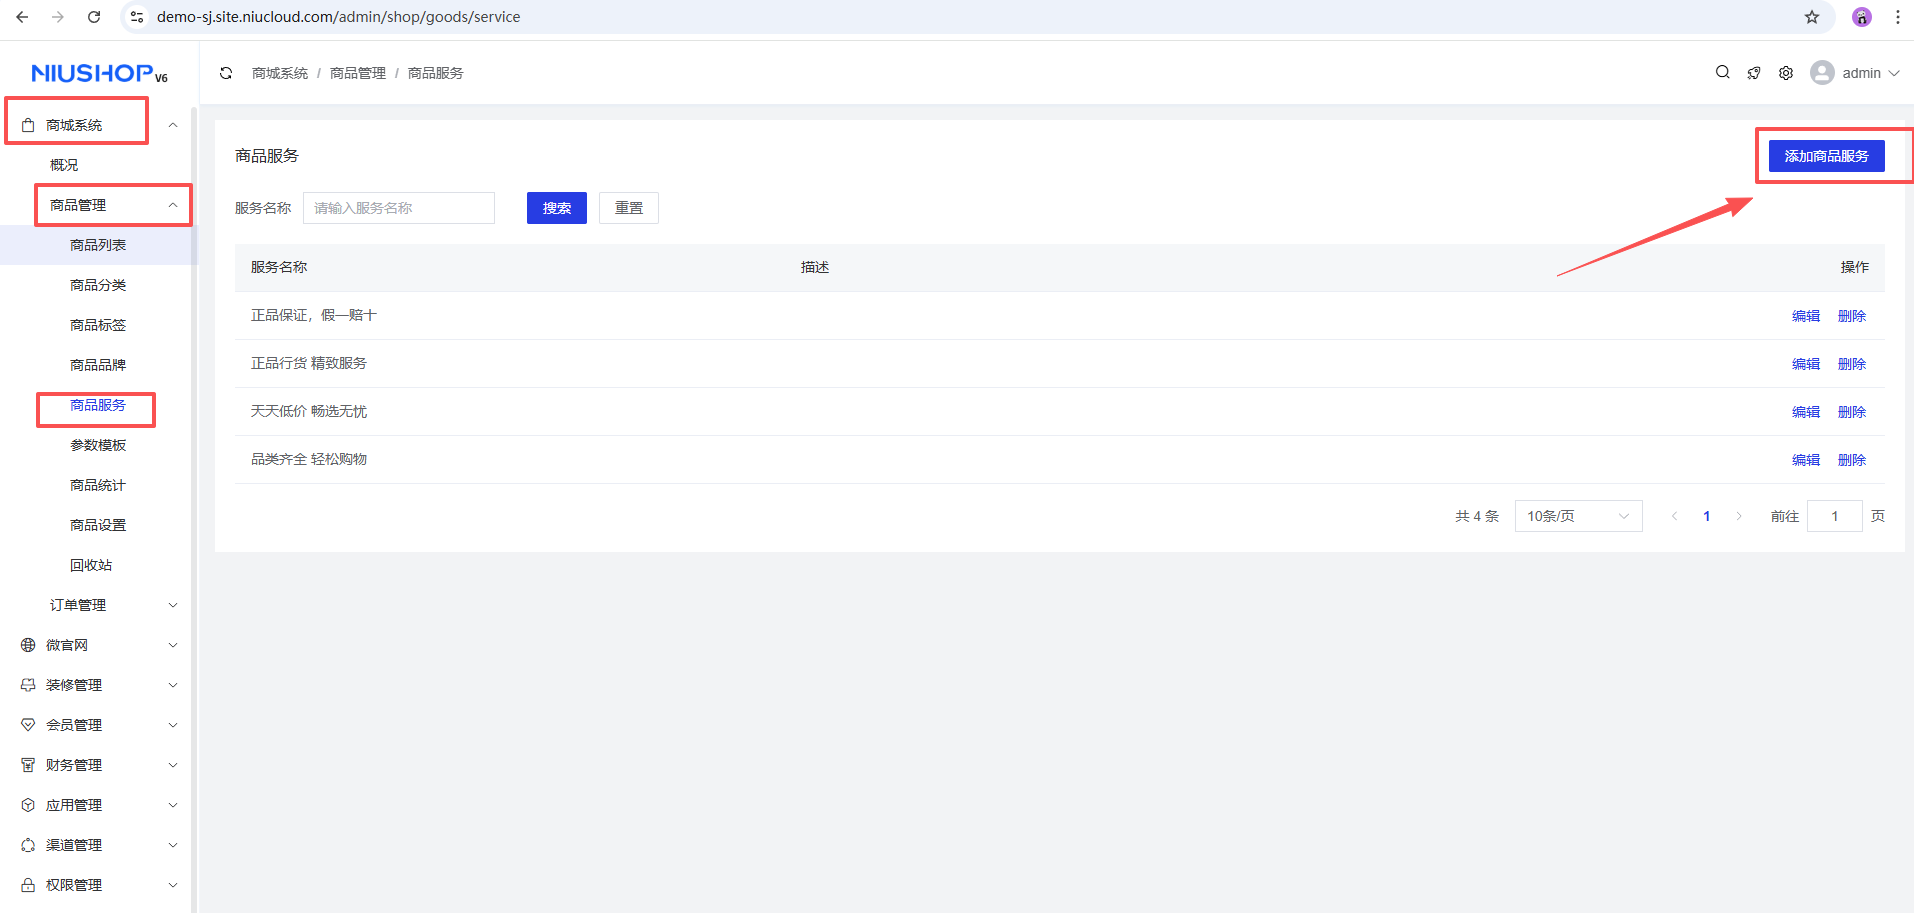Click the admin user avatar

tap(1823, 73)
